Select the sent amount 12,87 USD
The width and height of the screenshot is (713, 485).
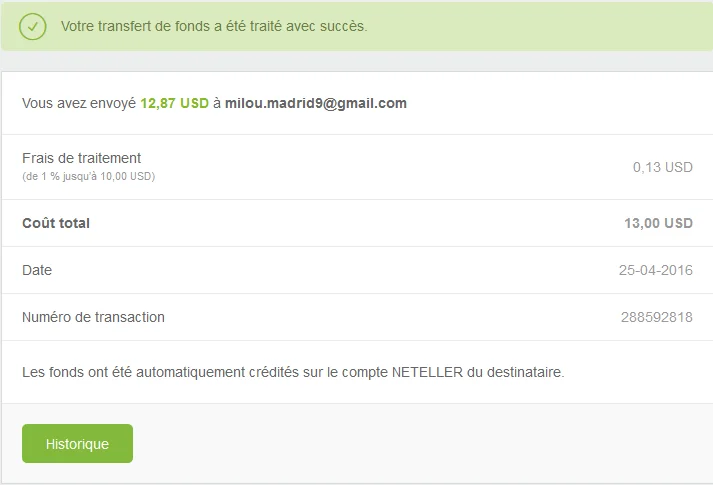(174, 103)
